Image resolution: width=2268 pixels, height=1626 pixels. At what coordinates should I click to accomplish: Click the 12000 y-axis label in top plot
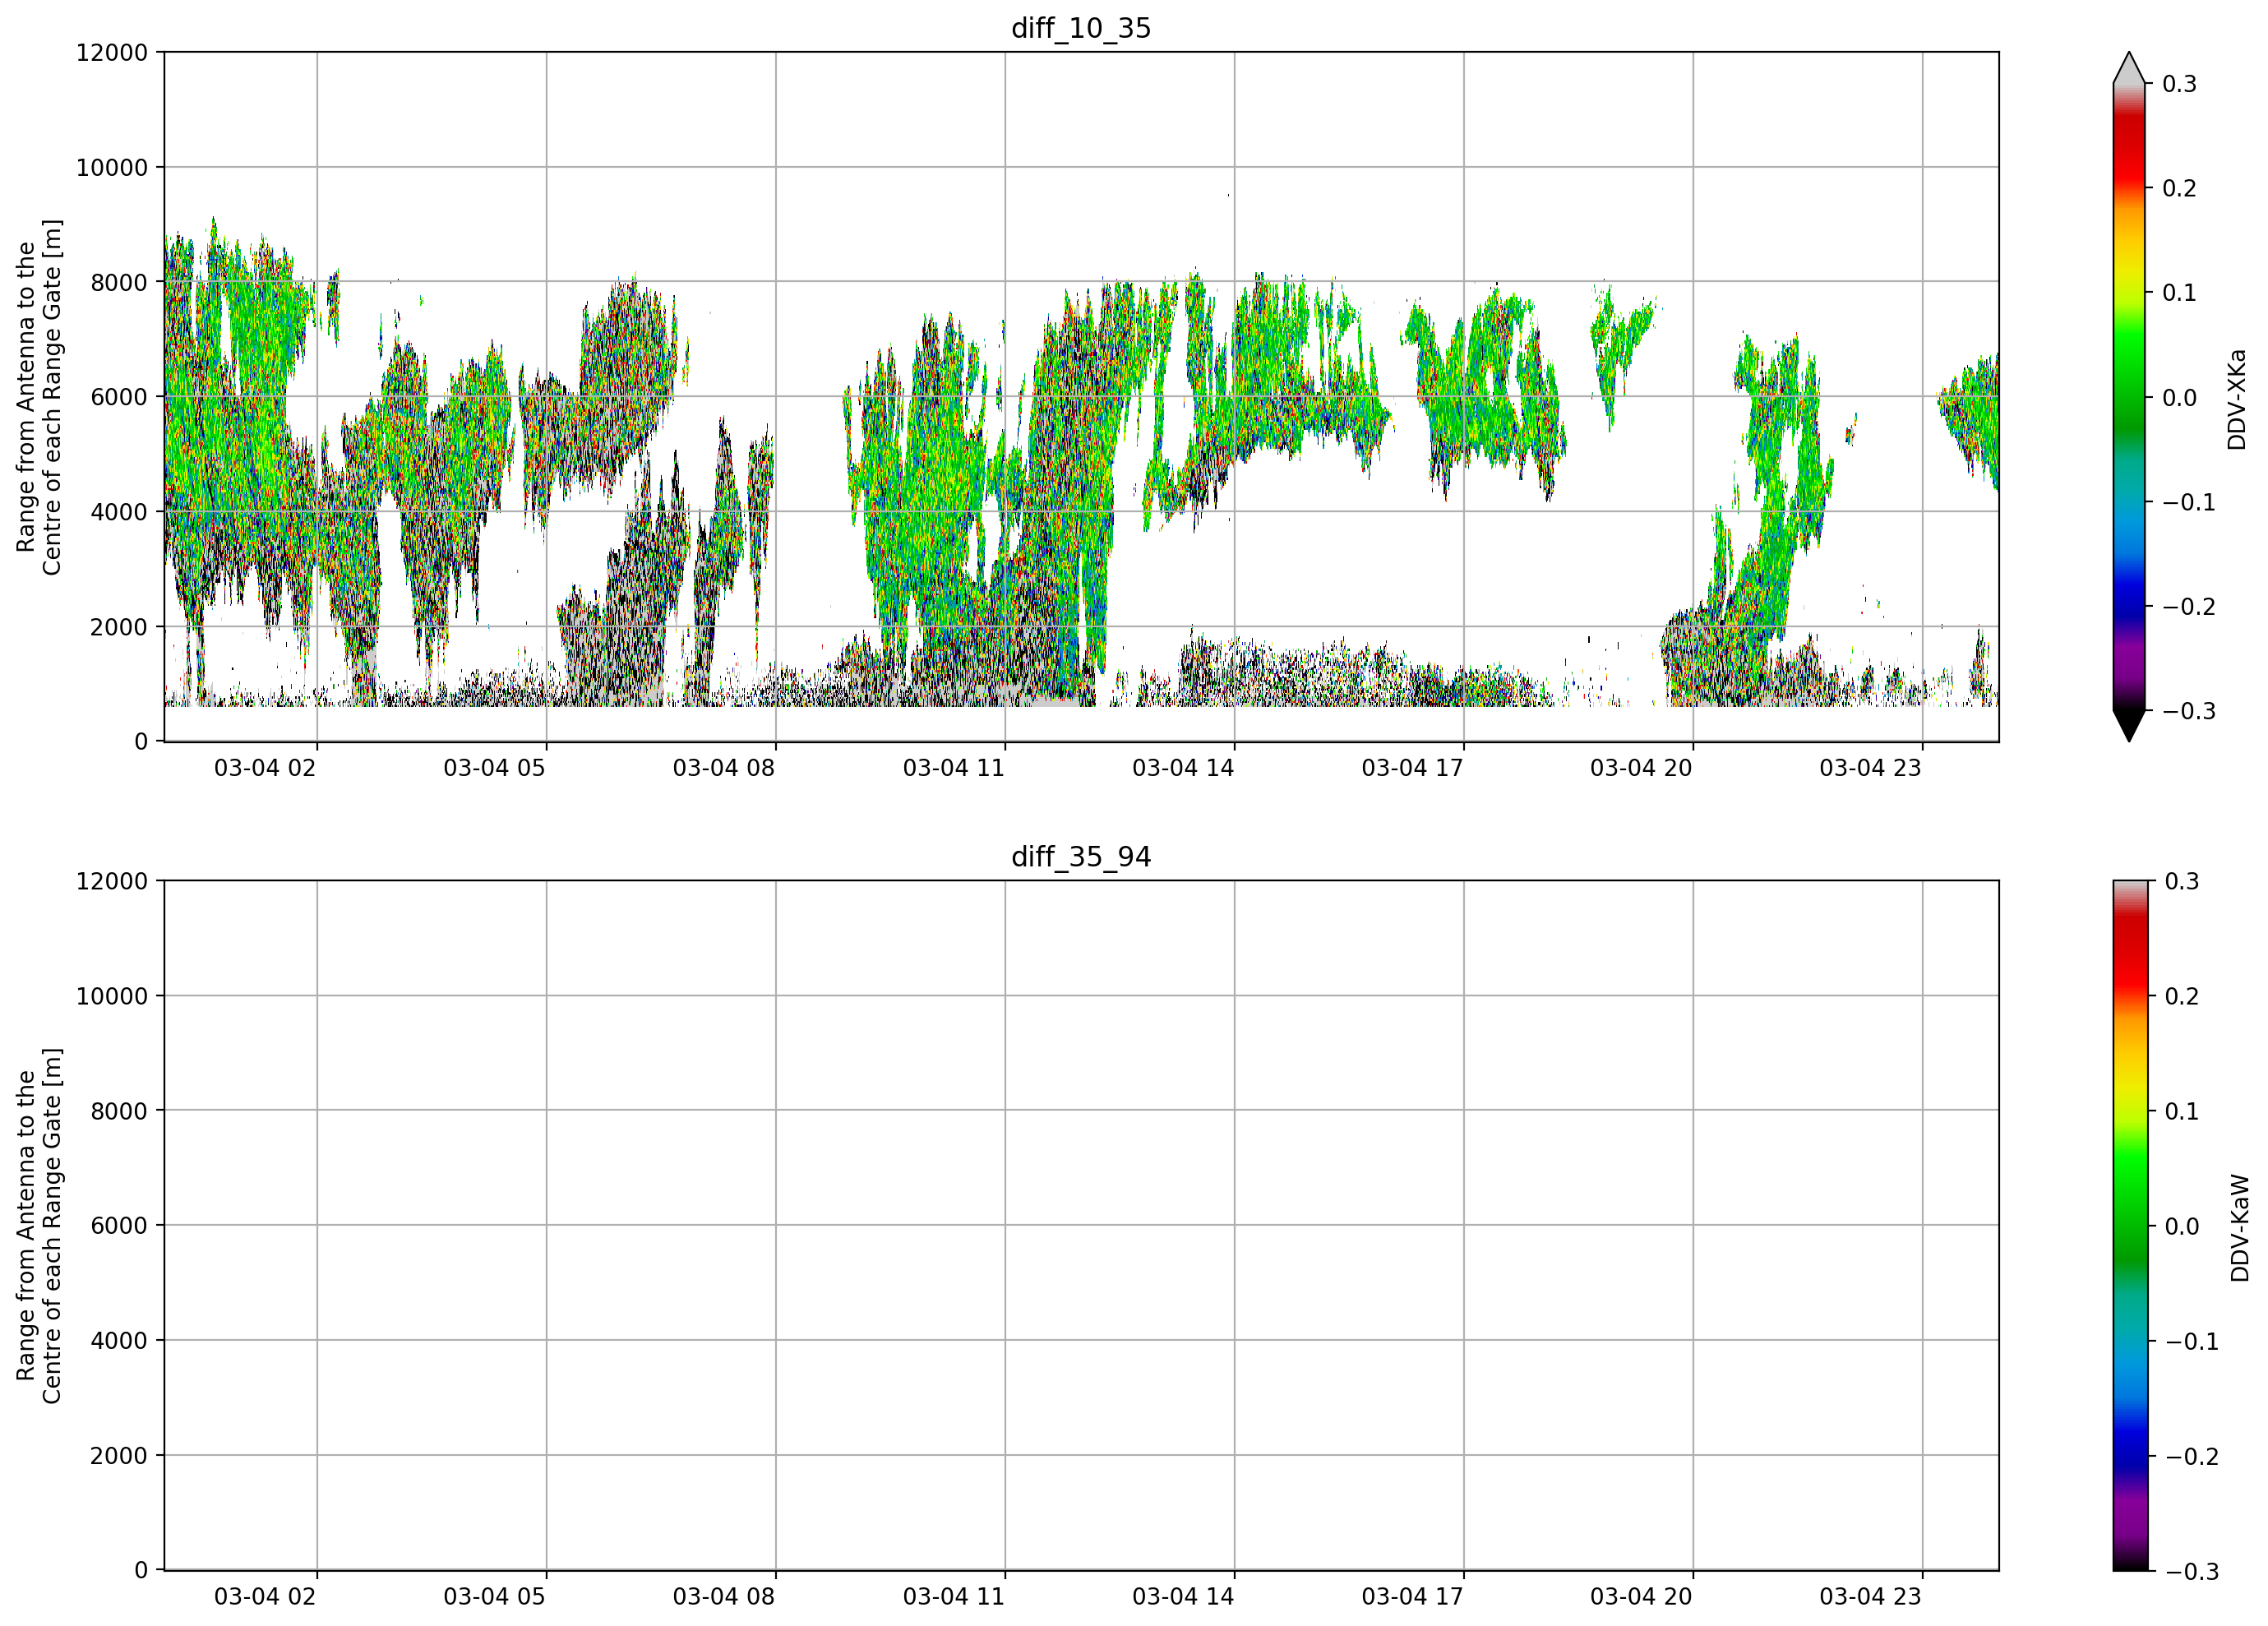[112, 52]
